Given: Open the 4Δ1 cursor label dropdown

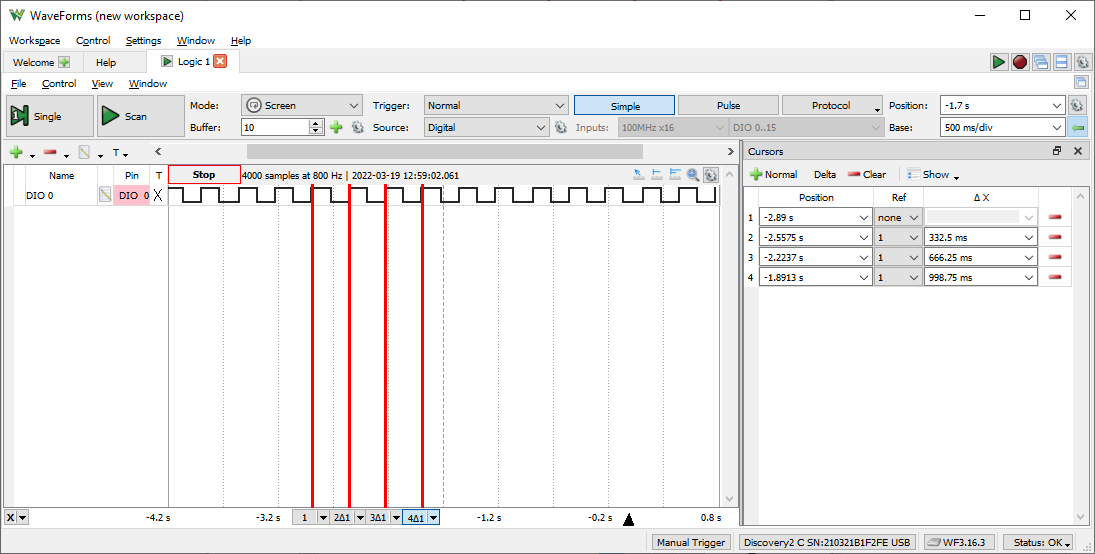Looking at the screenshot, I should (x=434, y=518).
